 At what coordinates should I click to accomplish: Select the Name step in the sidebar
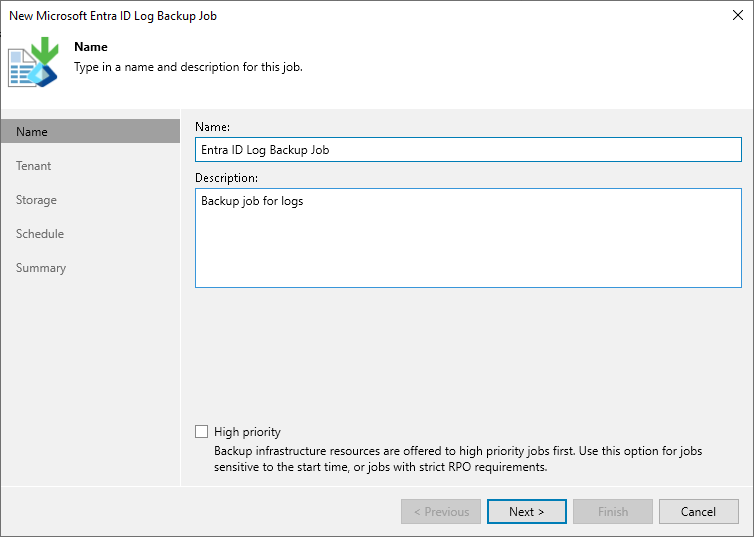point(32,132)
